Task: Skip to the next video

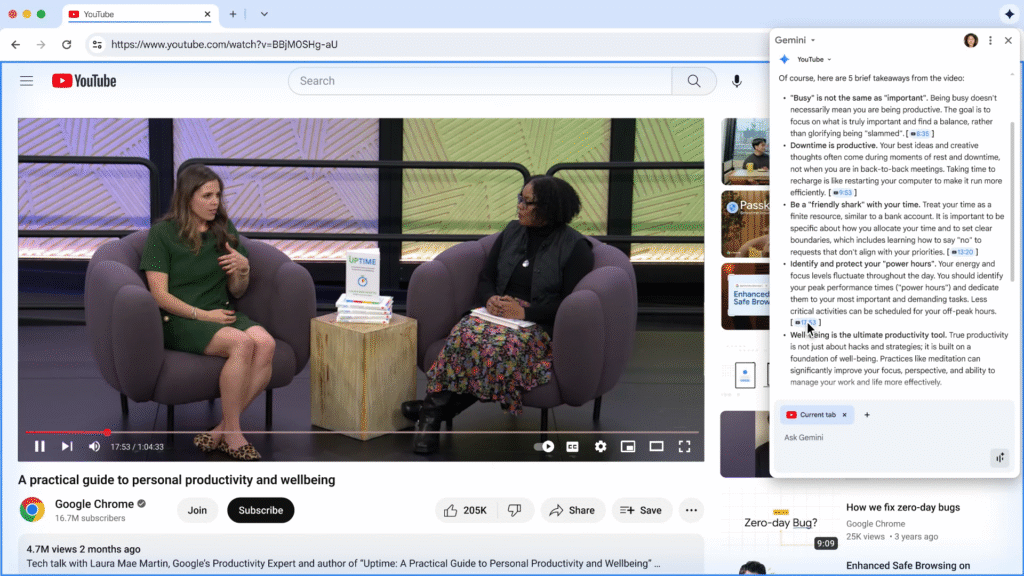Action: click(67, 446)
